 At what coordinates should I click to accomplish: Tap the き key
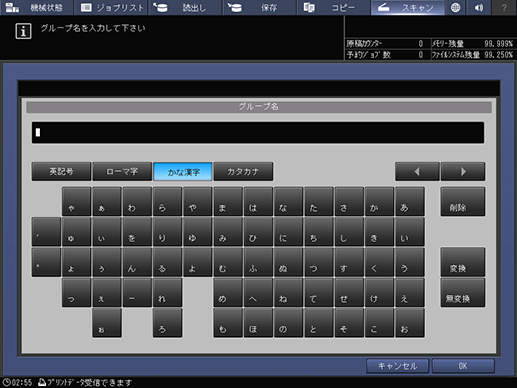click(379, 232)
